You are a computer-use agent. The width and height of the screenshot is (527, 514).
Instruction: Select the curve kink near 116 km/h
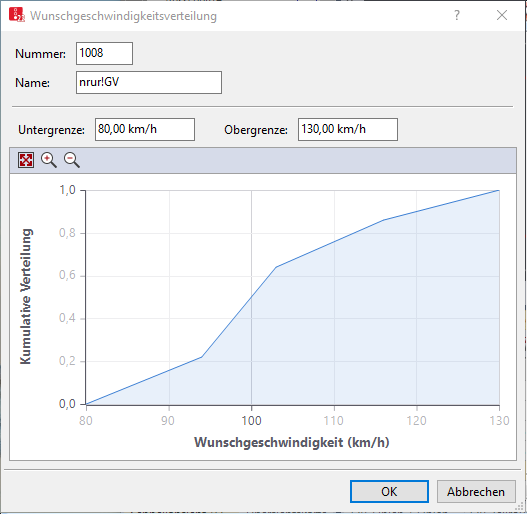point(384,220)
